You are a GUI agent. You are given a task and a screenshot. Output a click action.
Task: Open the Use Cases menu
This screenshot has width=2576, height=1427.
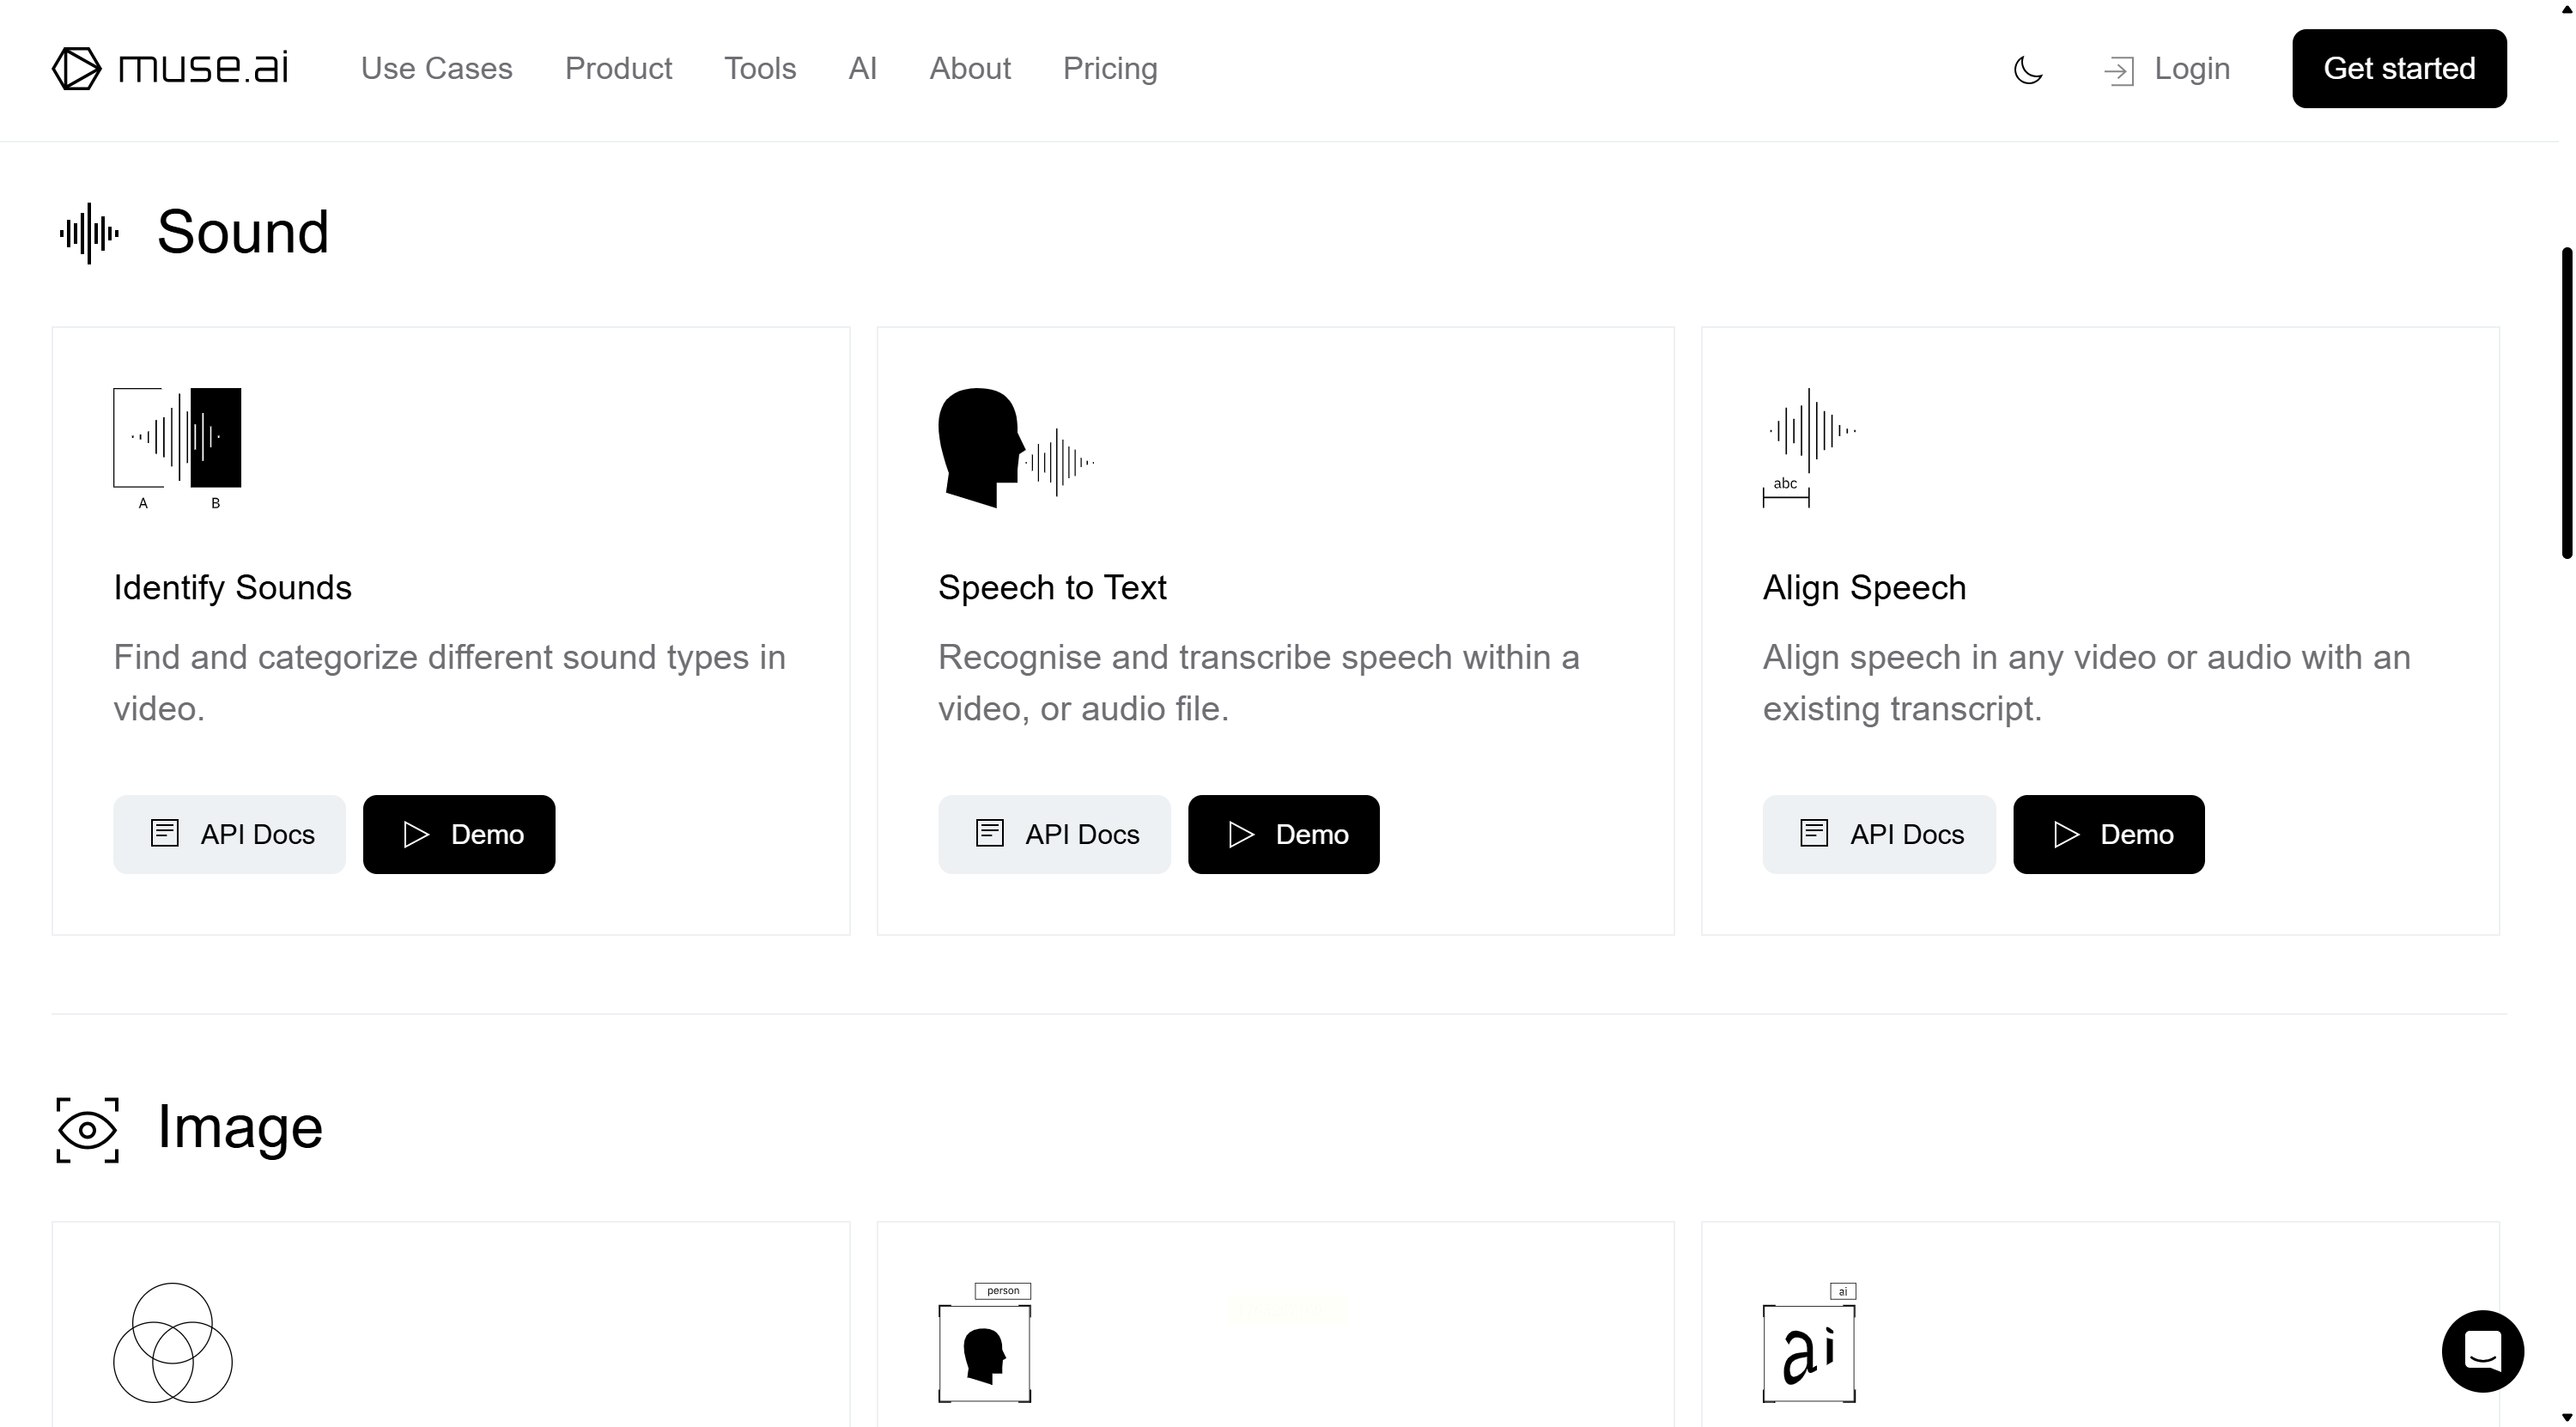point(436,68)
